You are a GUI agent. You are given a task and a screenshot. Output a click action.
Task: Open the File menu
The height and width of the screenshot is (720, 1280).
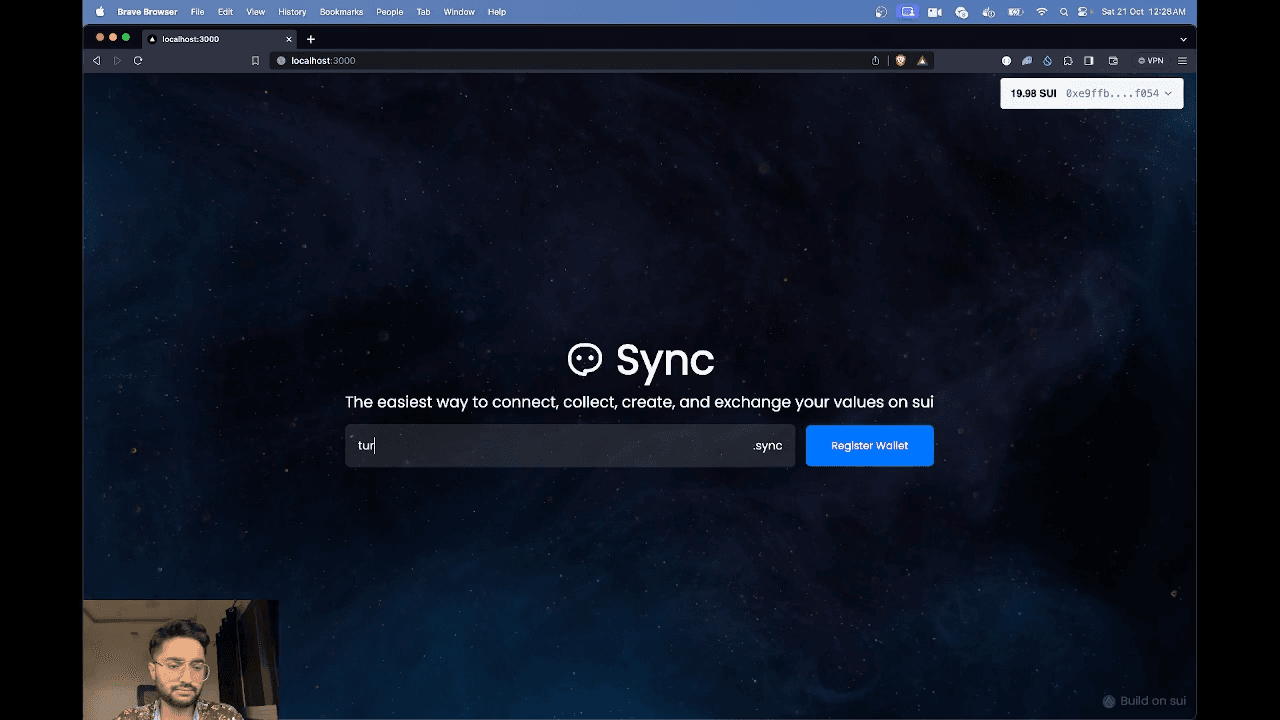198,12
